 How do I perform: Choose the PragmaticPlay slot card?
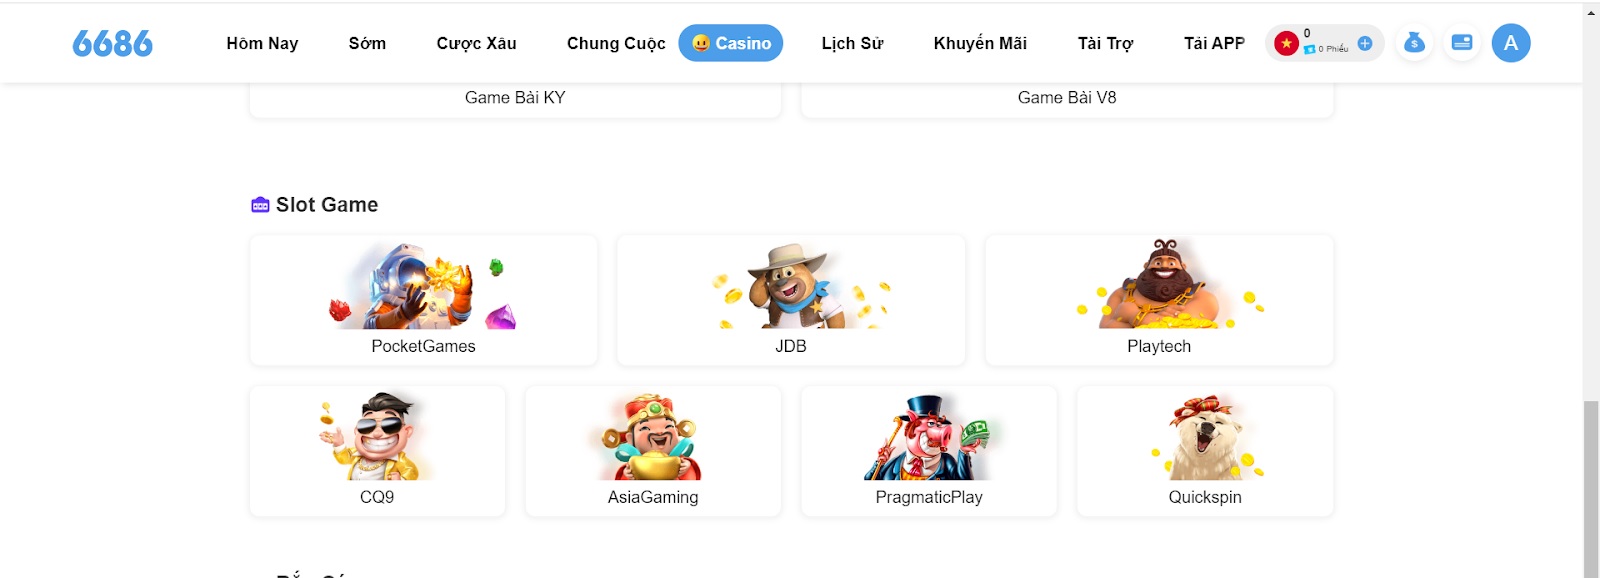coord(929,451)
